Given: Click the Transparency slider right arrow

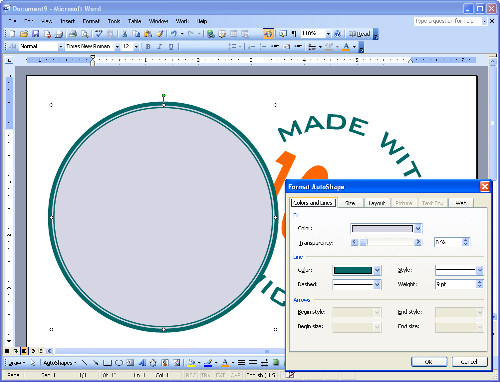Looking at the screenshot, I should [x=418, y=242].
